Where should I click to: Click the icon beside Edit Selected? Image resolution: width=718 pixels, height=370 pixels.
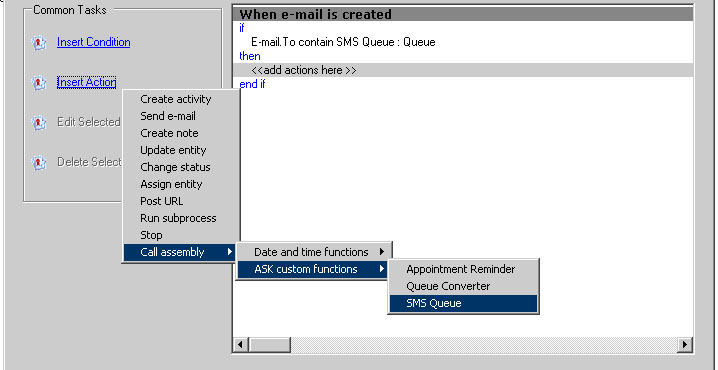click(x=39, y=123)
